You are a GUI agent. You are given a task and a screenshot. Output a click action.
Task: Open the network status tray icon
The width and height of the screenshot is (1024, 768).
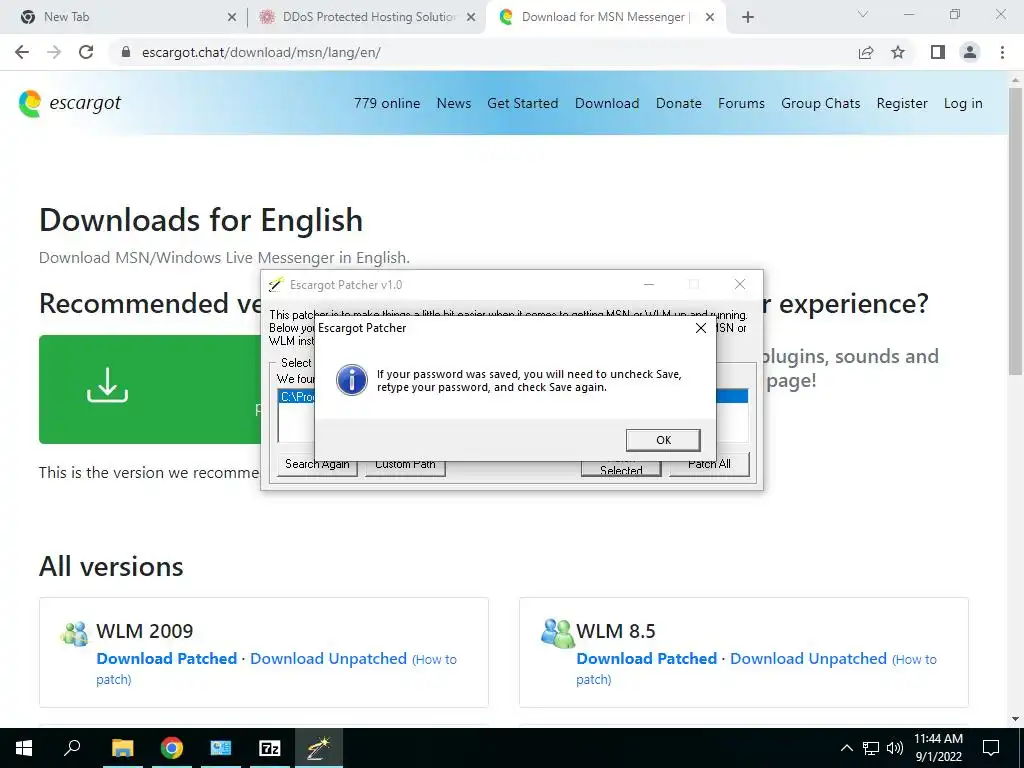[x=871, y=748]
